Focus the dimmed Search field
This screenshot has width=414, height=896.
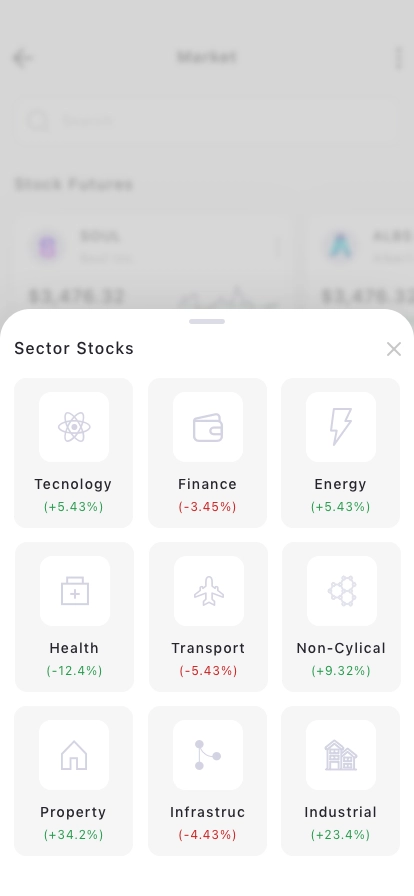click(x=206, y=121)
